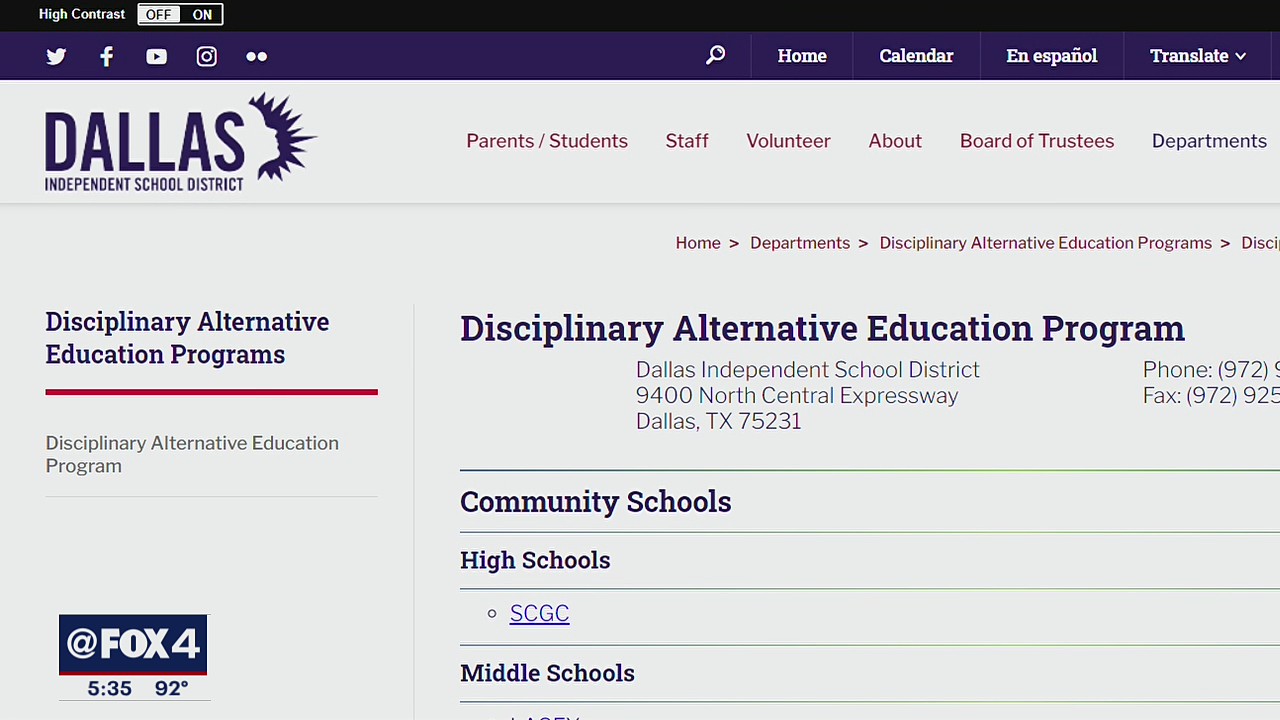Switch High Contrast to OFF
1280x720 pixels.
[158, 14]
